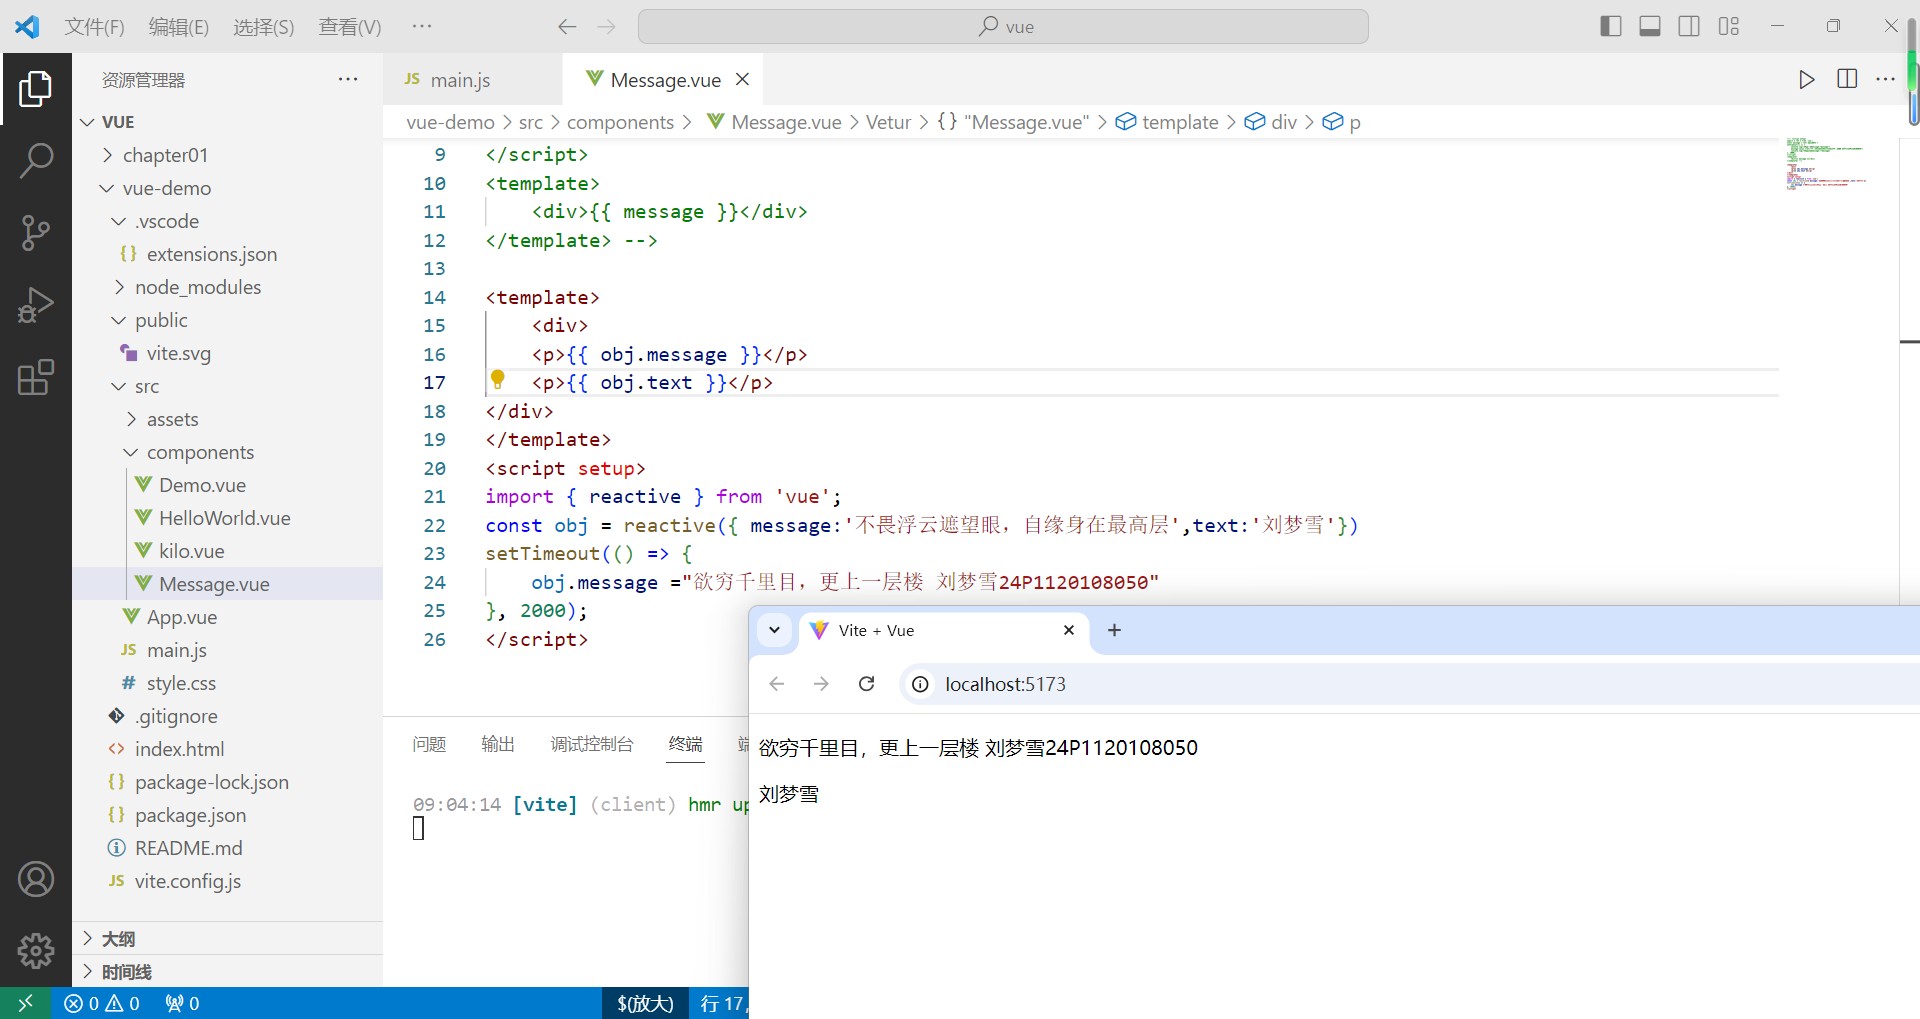Viewport: 1920px width, 1019px height.
Task: Click the components breadcrumb segment
Action: tap(620, 122)
